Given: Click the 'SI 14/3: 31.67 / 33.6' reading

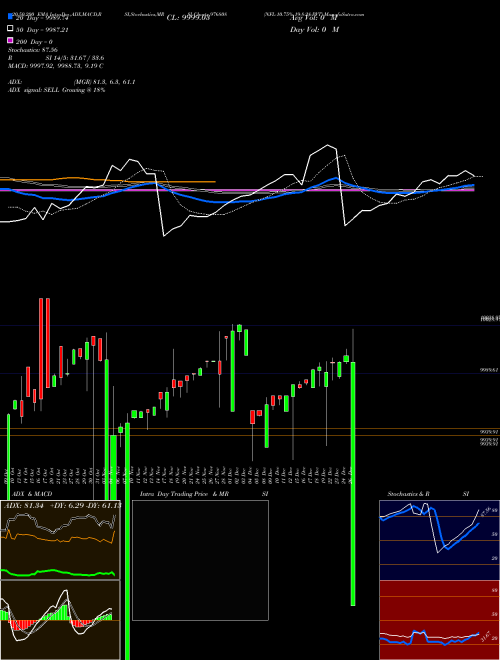Looking at the screenshot, I should [x=75, y=58].
